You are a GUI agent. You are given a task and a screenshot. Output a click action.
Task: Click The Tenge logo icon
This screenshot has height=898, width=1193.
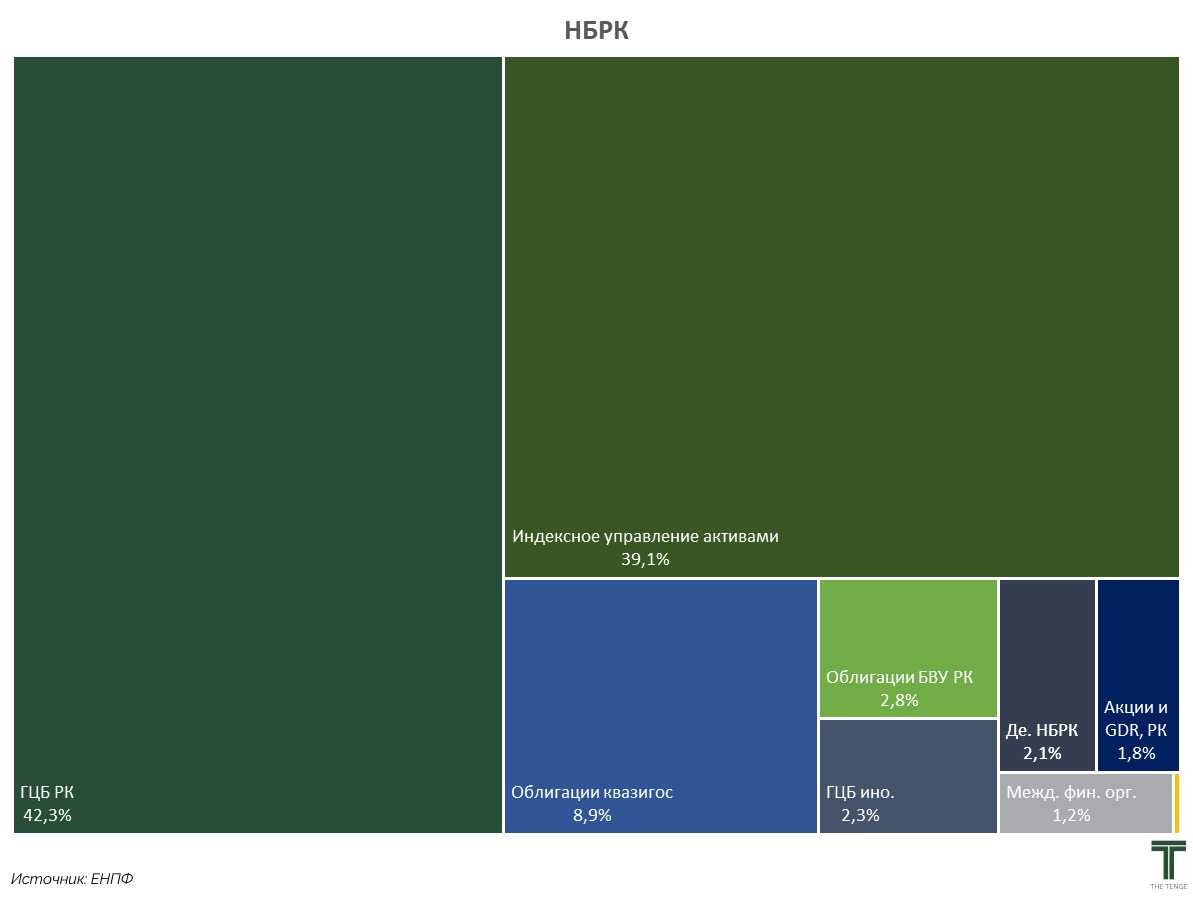(x=1168, y=863)
